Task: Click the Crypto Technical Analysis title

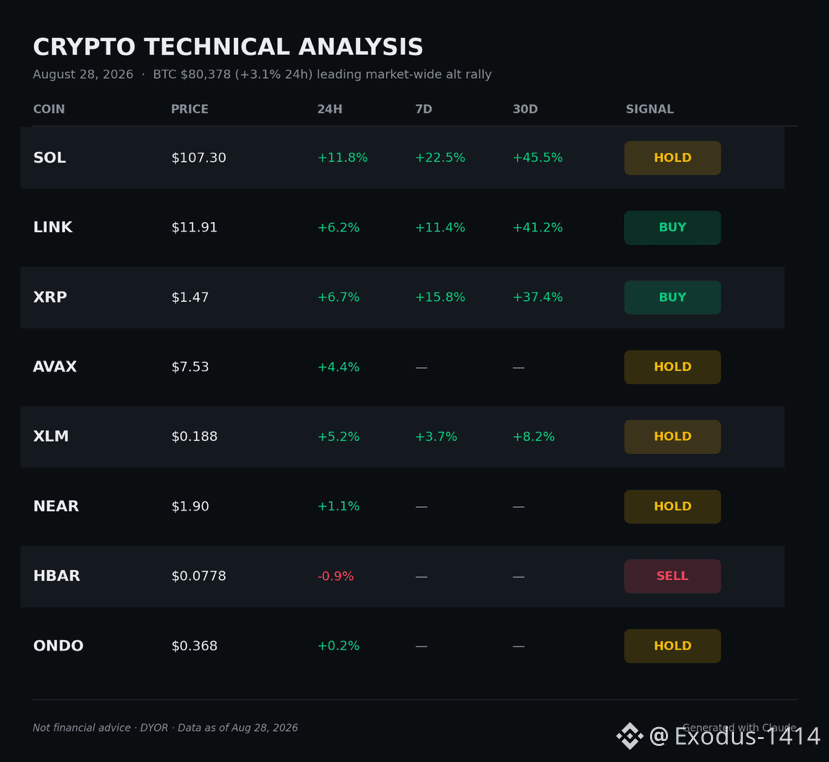Action: coord(228,47)
